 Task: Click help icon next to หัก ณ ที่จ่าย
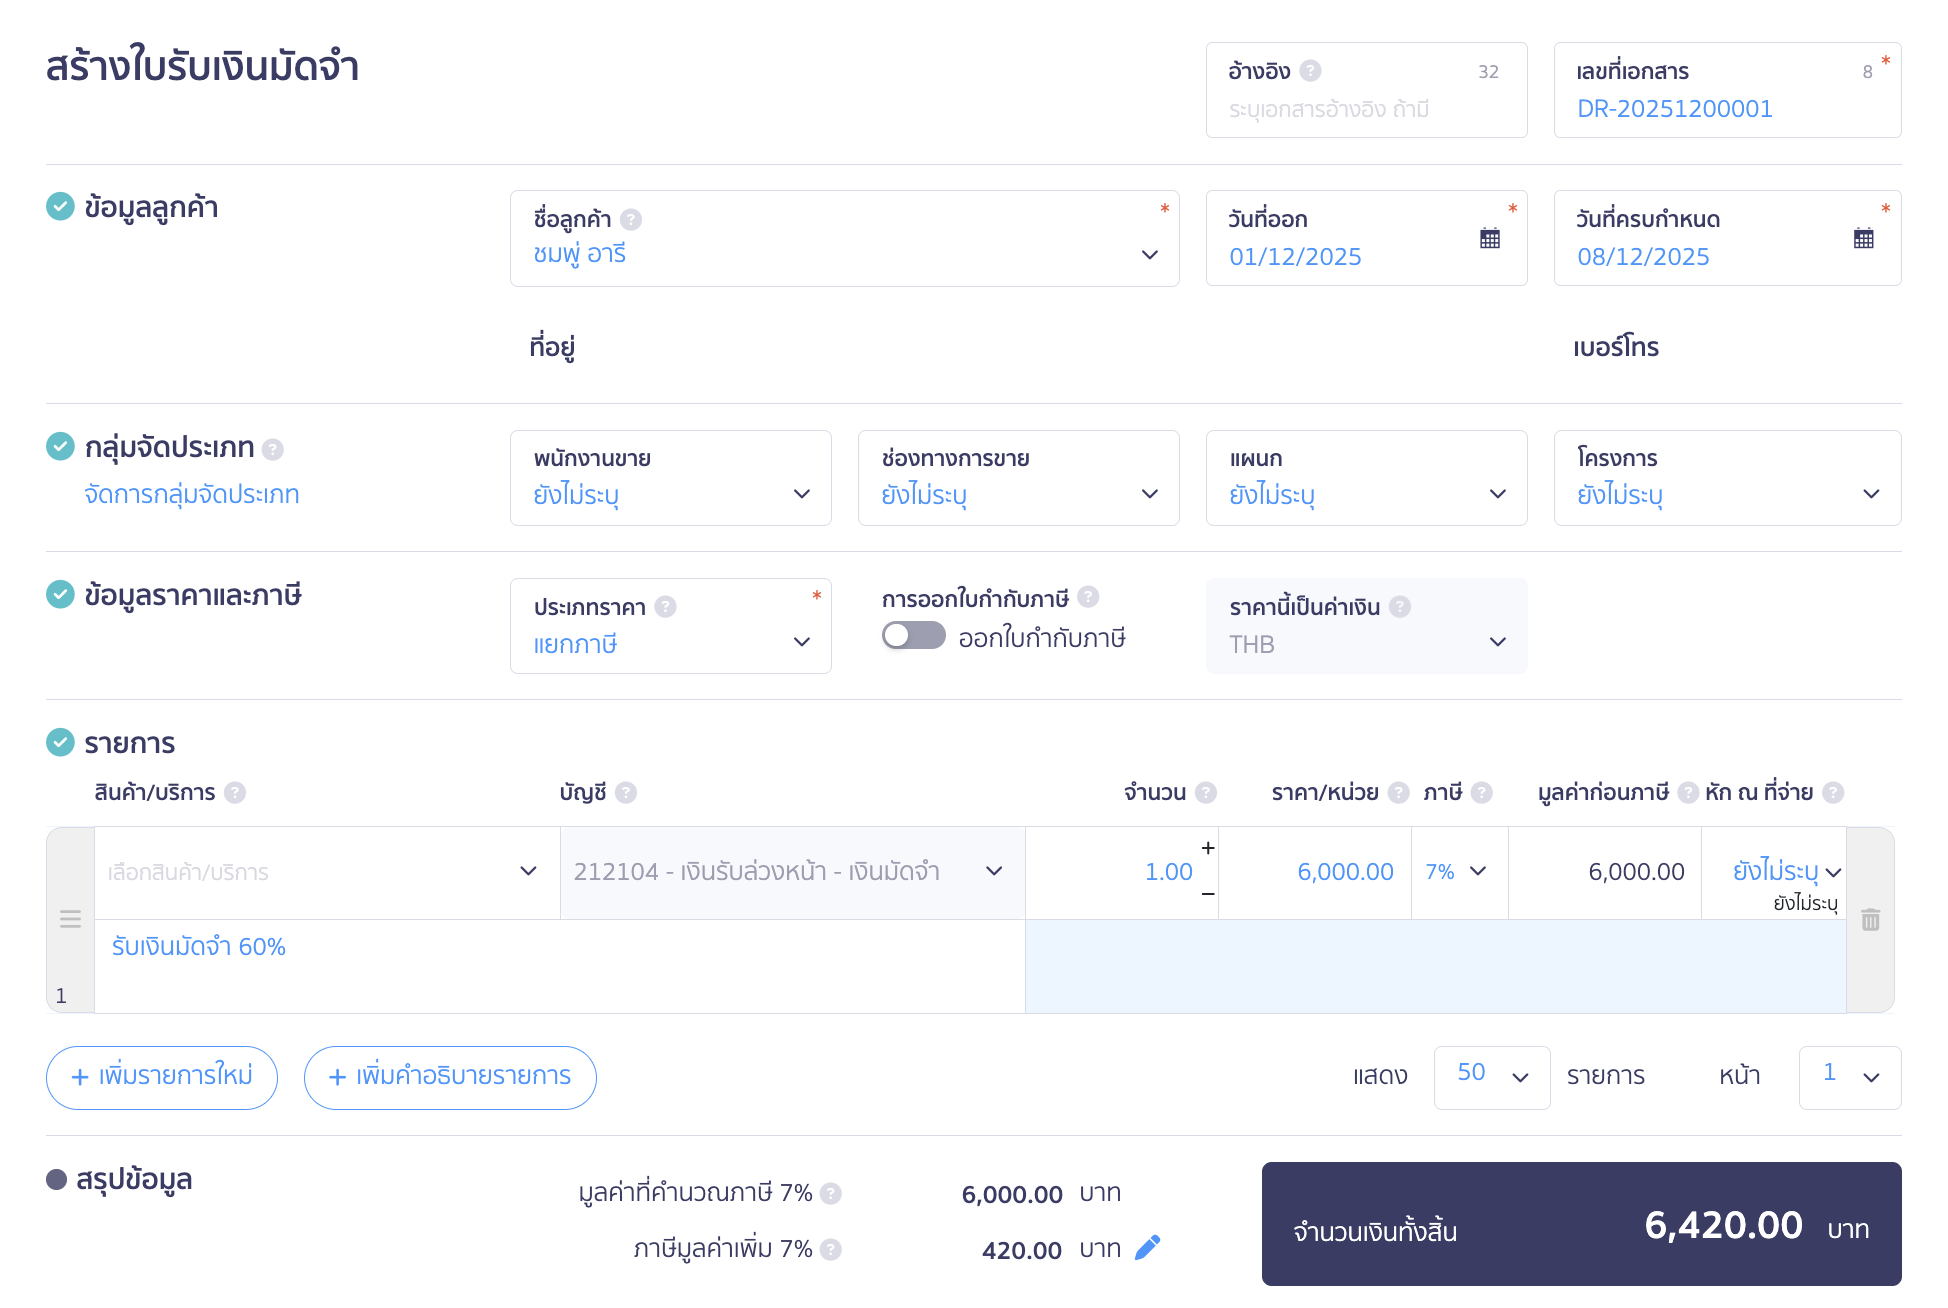click(x=1832, y=792)
